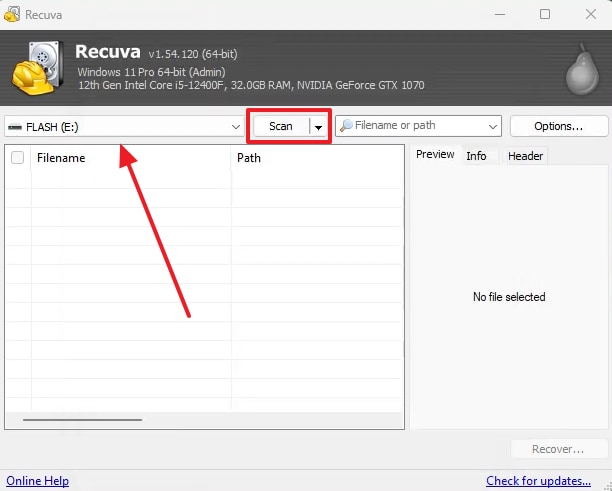612x491 pixels.
Task: Open the FLASH (E:) drive dropdown
Action: coord(236,127)
